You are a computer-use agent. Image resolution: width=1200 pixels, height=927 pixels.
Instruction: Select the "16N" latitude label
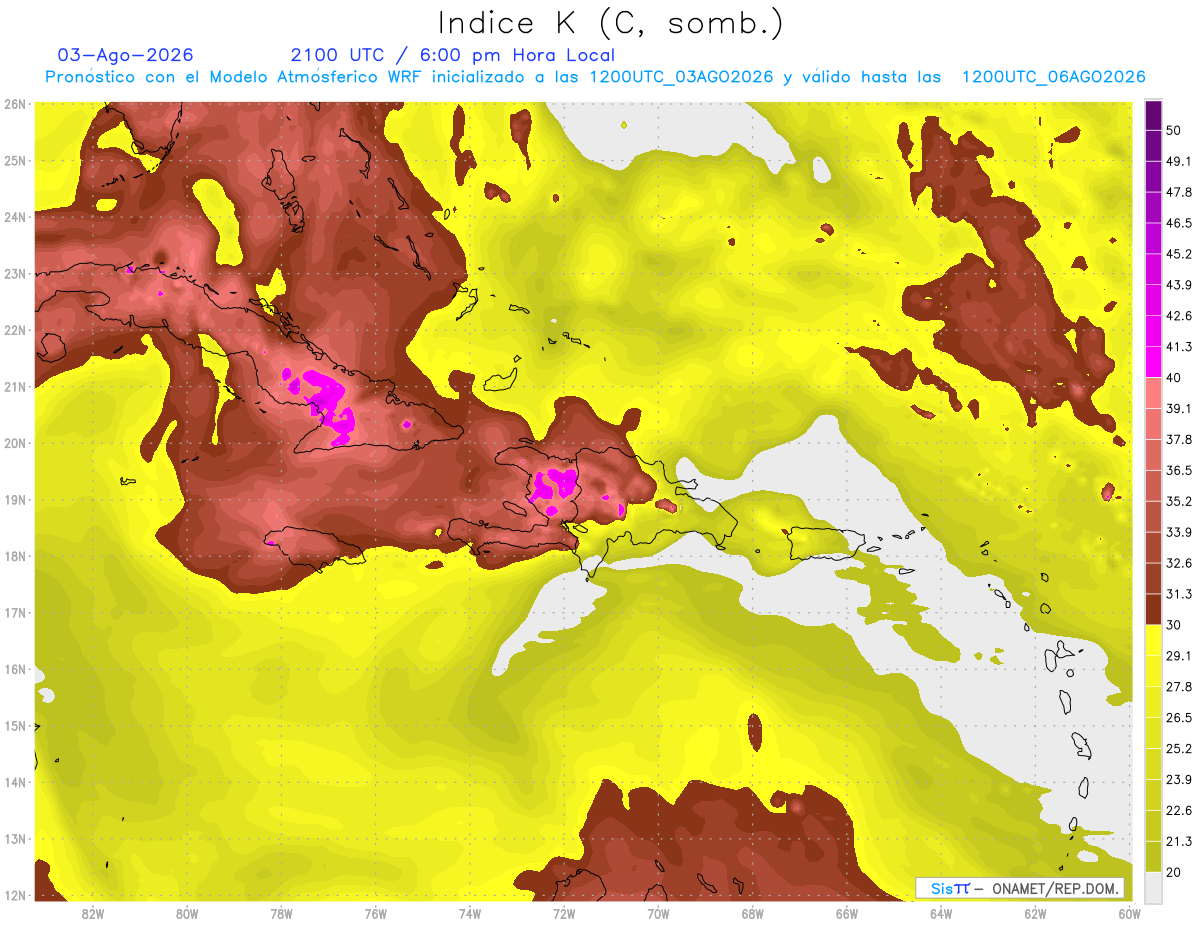coord(15,669)
